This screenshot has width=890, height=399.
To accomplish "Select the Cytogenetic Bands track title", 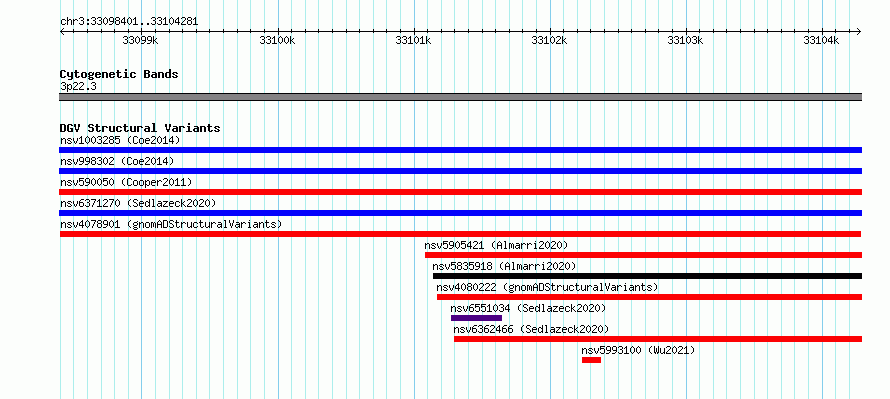I will (119, 74).
